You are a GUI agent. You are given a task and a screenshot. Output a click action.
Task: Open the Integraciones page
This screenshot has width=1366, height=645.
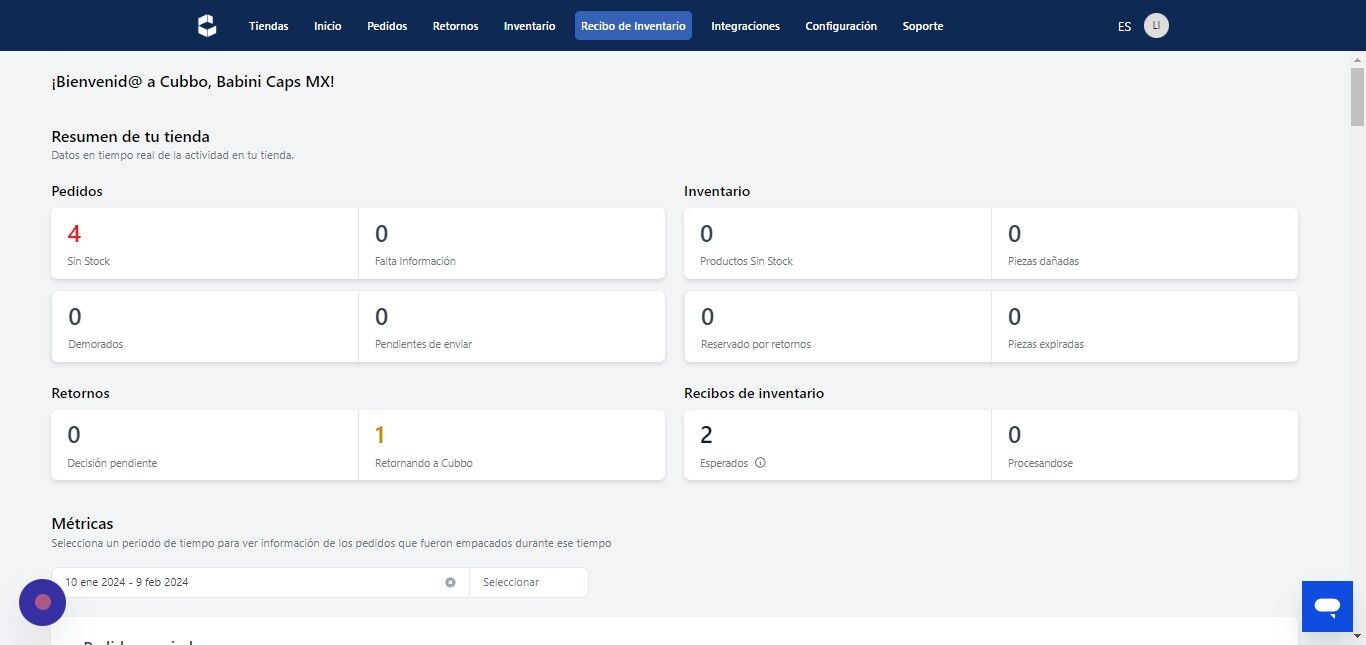coord(745,26)
